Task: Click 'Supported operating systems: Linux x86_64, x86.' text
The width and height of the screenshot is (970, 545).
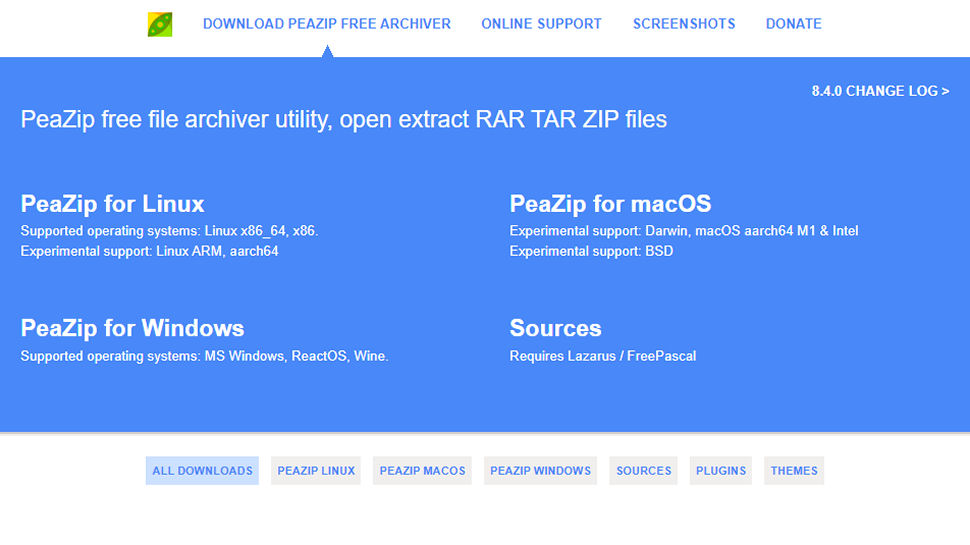Action: 170,231
